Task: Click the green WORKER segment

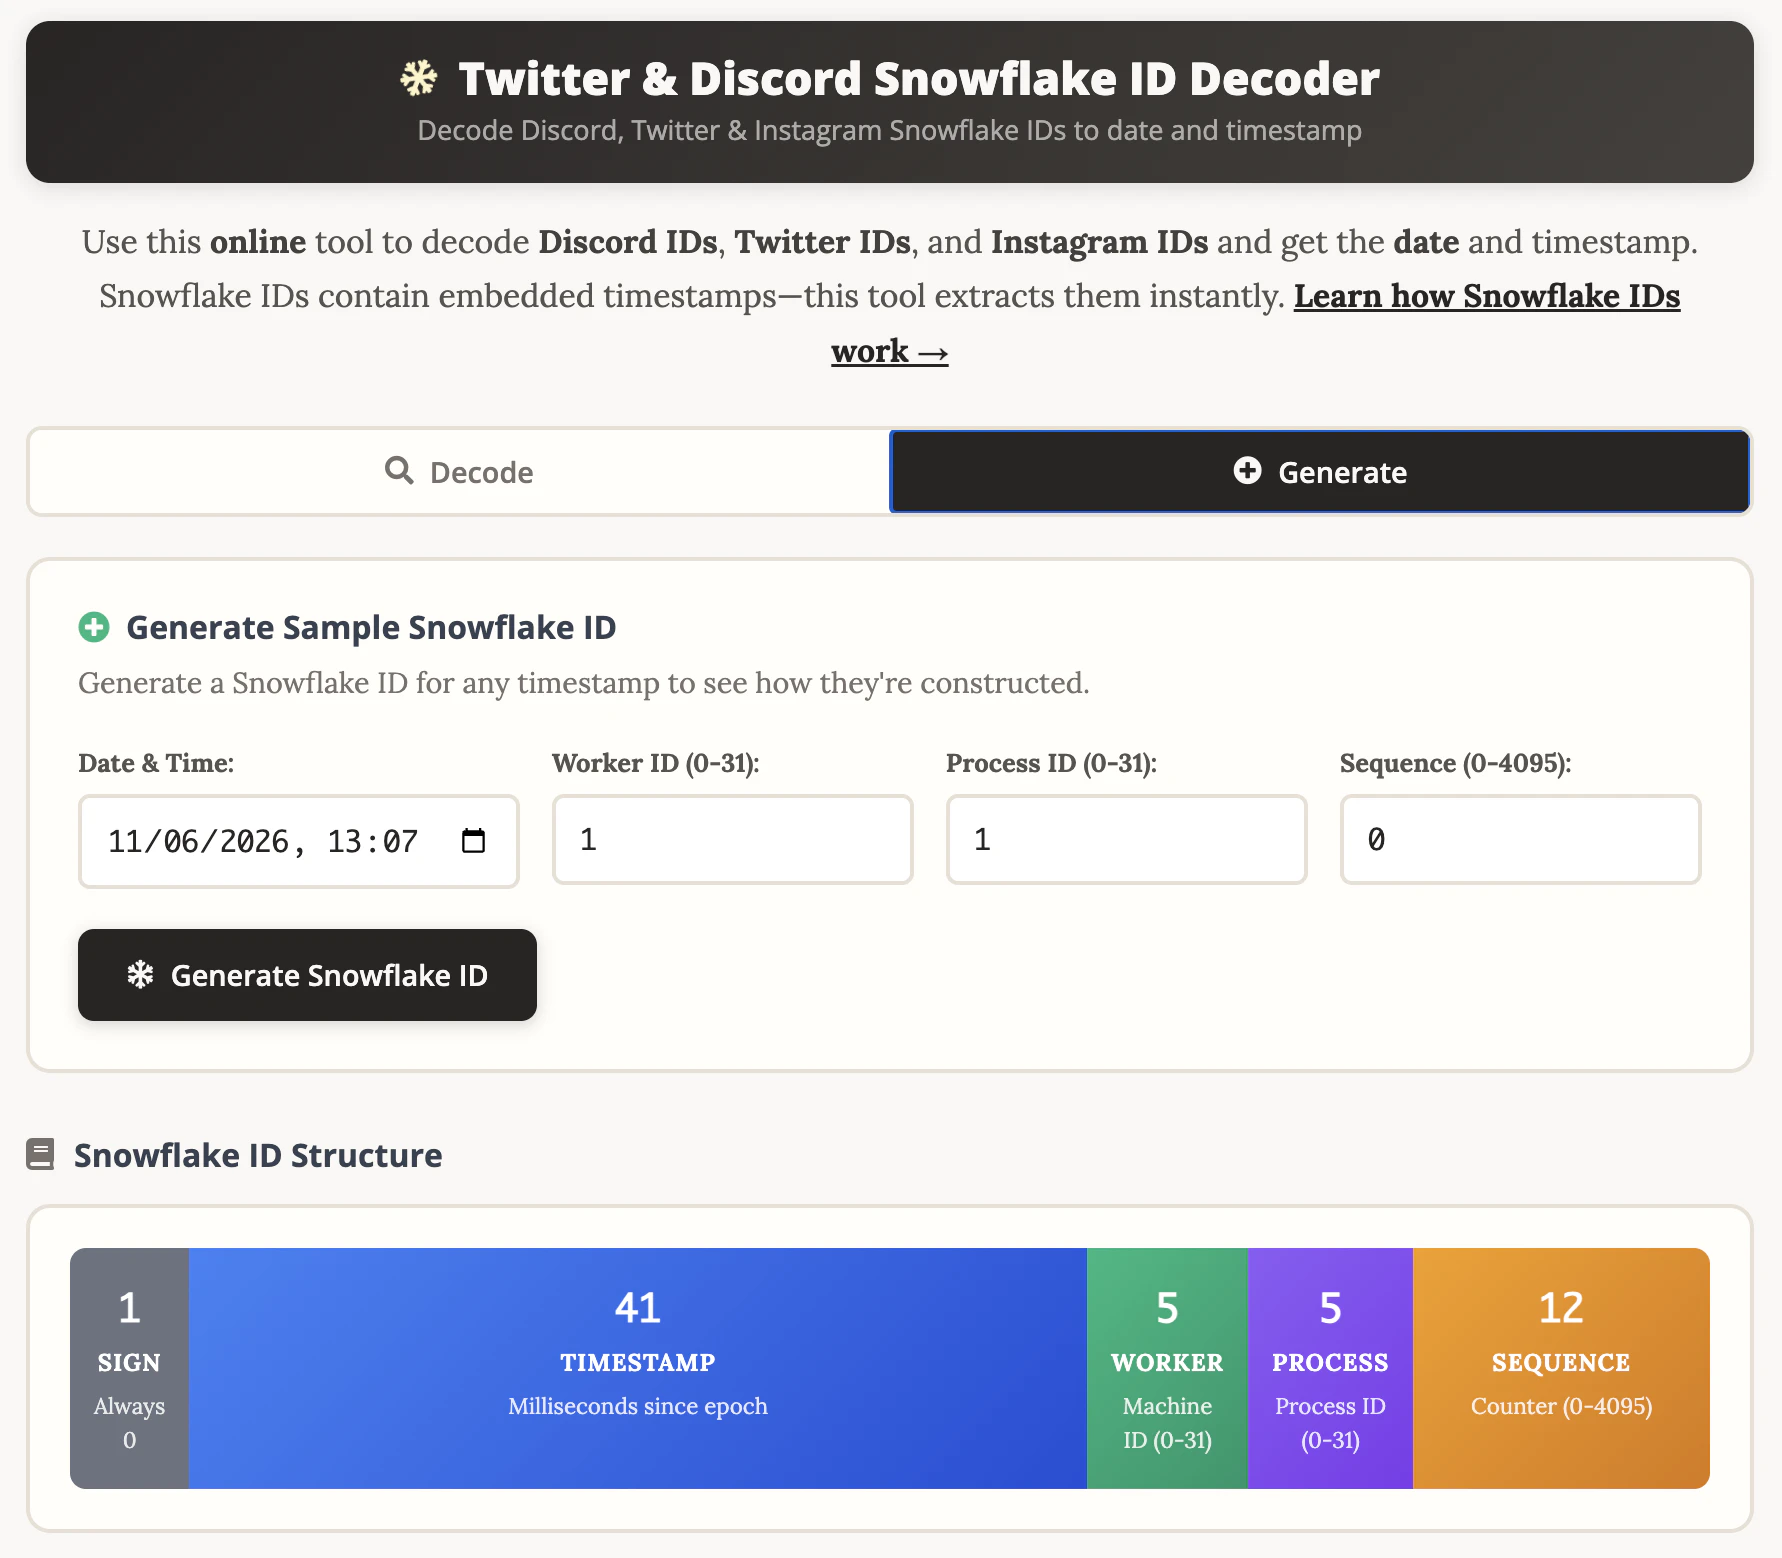Action: (x=1167, y=1368)
